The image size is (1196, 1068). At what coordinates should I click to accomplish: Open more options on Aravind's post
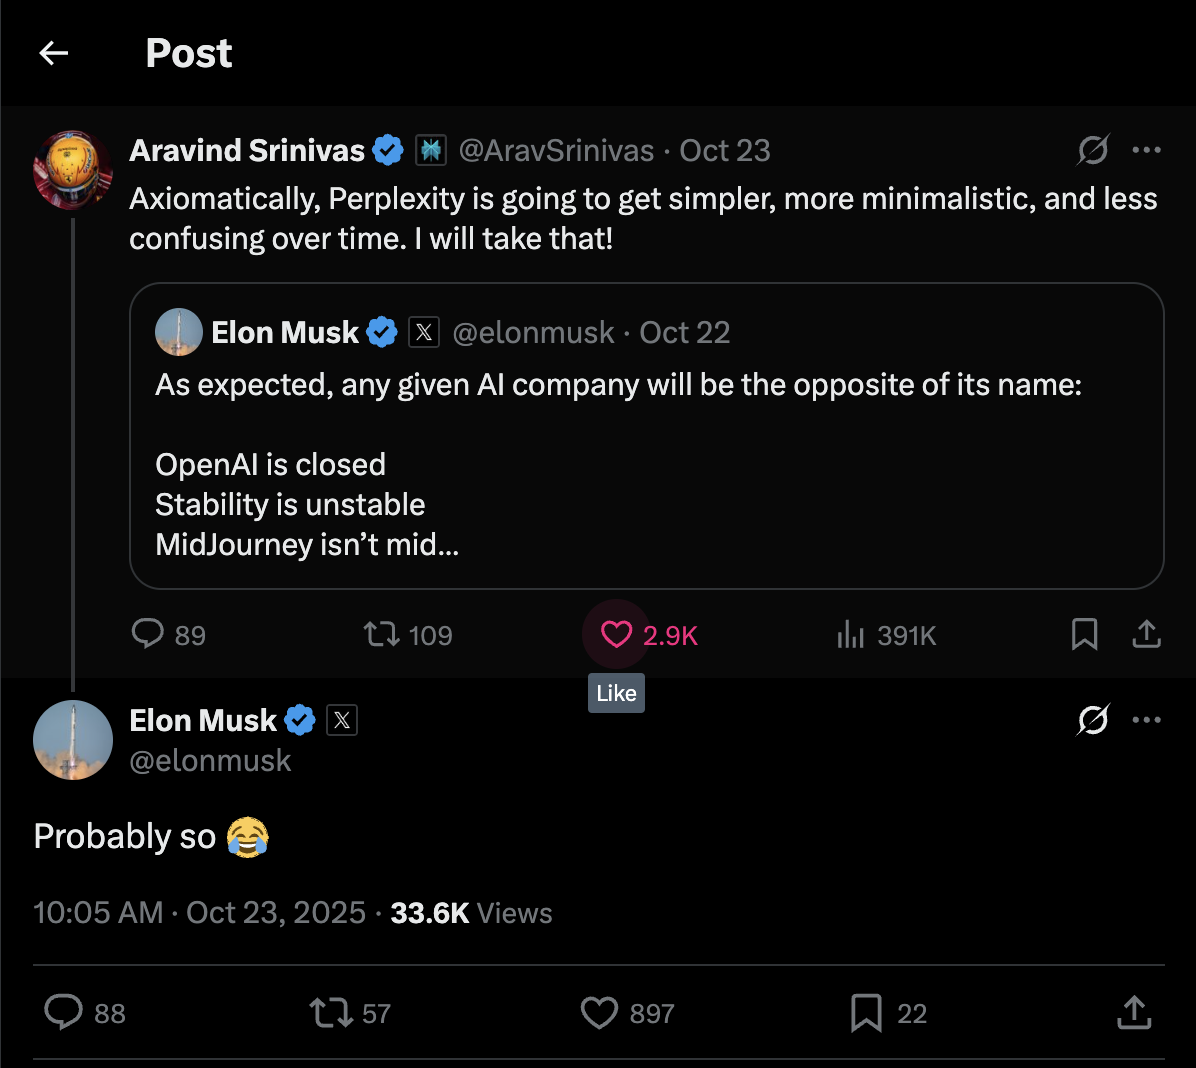1146,150
